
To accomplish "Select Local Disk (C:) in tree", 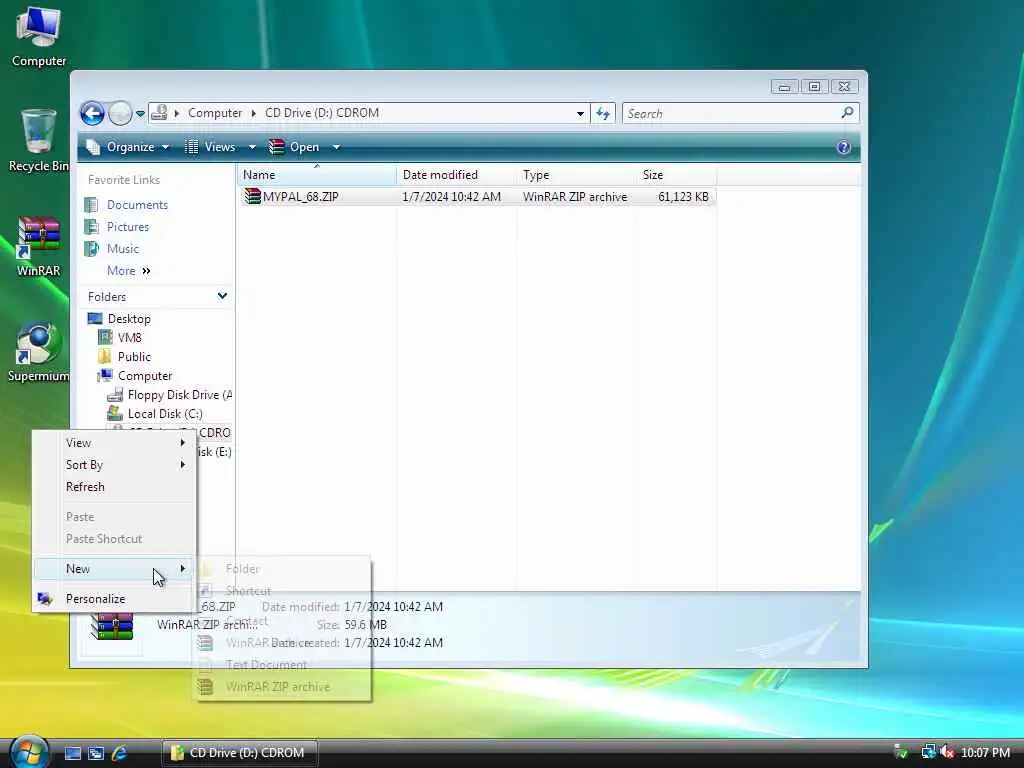I will coord(165,413).
